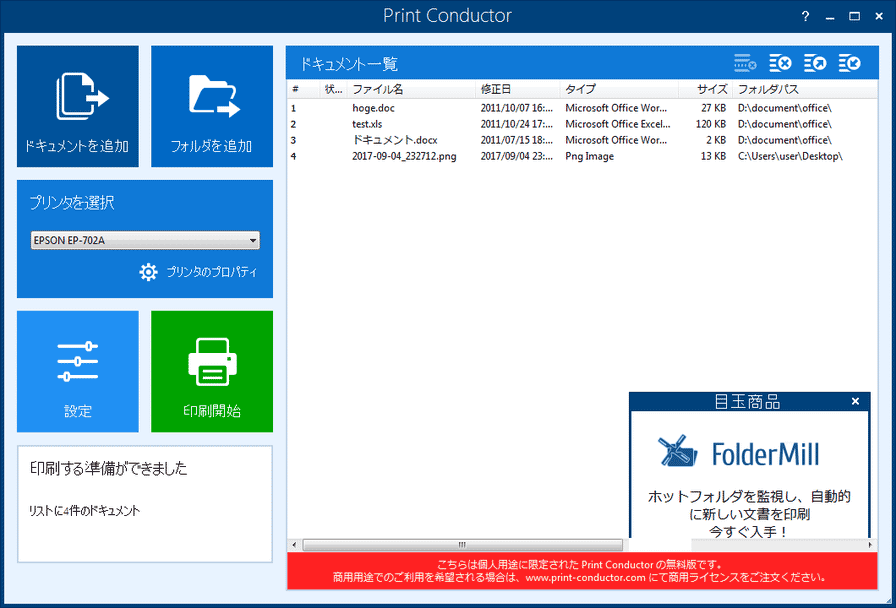Image resolution: width=896 pixels, height=608 pixels.
Task: Click the red free version license banner
Action: coord(582,571)
